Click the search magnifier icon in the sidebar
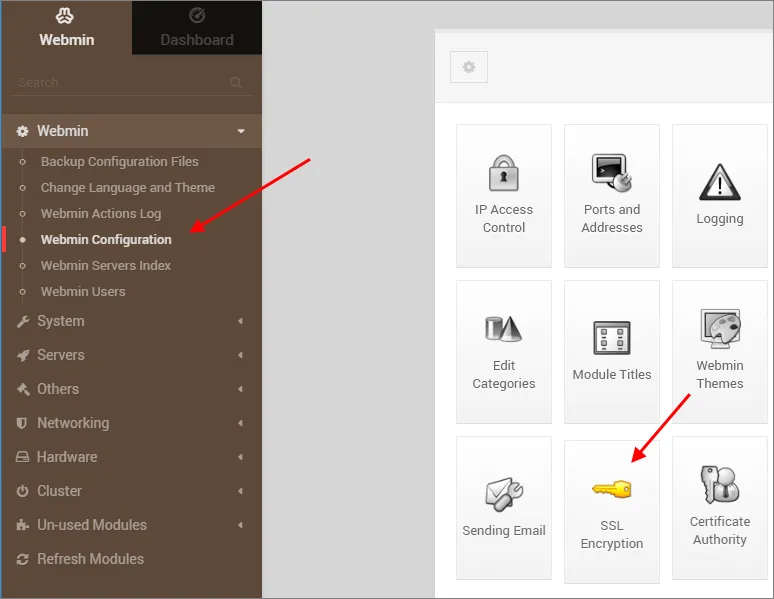Screen dimensions: 774x599 coord(236,82)
